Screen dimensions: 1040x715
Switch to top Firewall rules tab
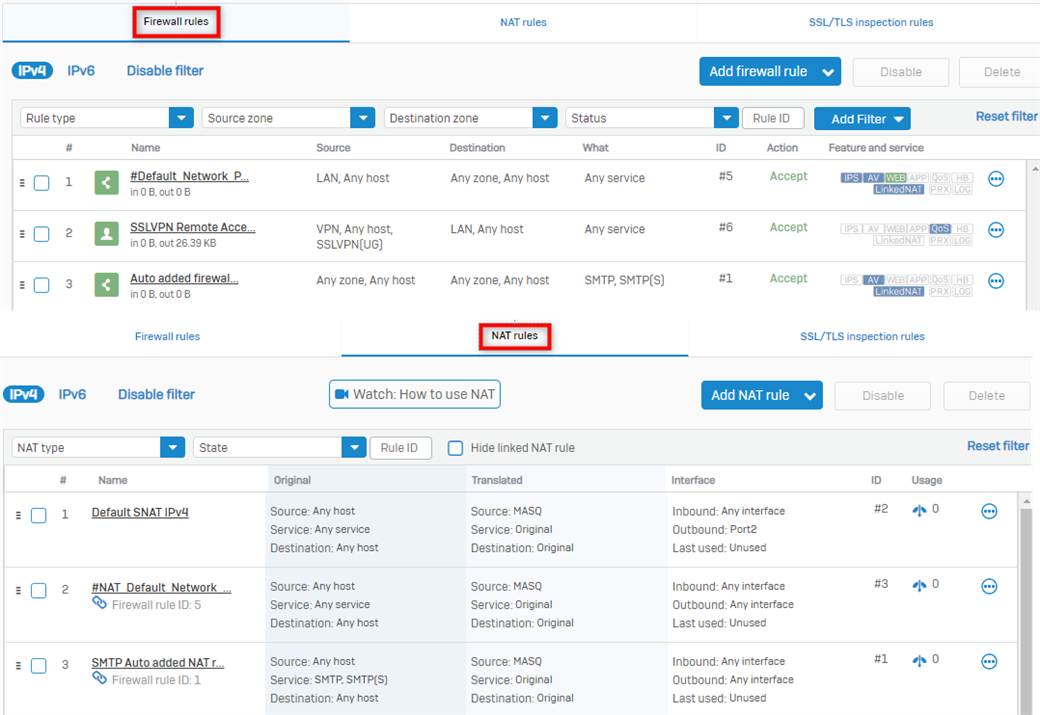pyautogui.click(x=176, y=22)
